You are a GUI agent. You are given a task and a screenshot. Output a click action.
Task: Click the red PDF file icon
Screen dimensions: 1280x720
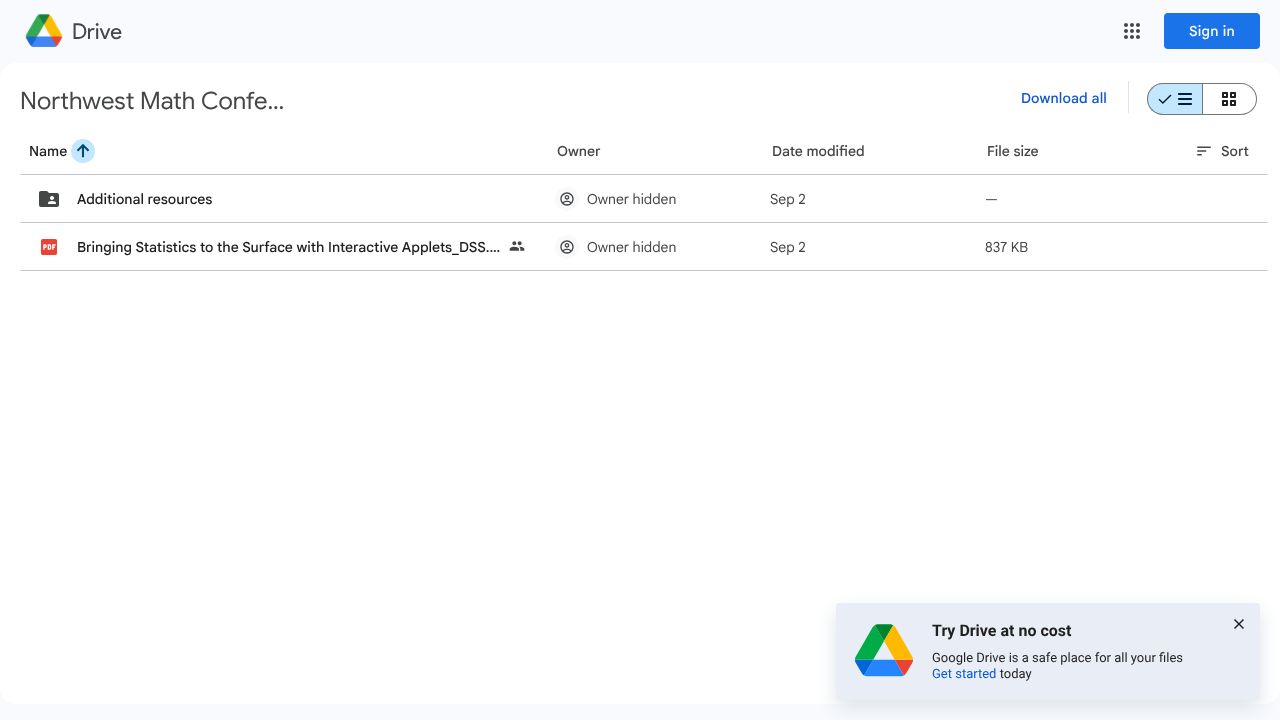pyautogui.click(x=49, y=247)
